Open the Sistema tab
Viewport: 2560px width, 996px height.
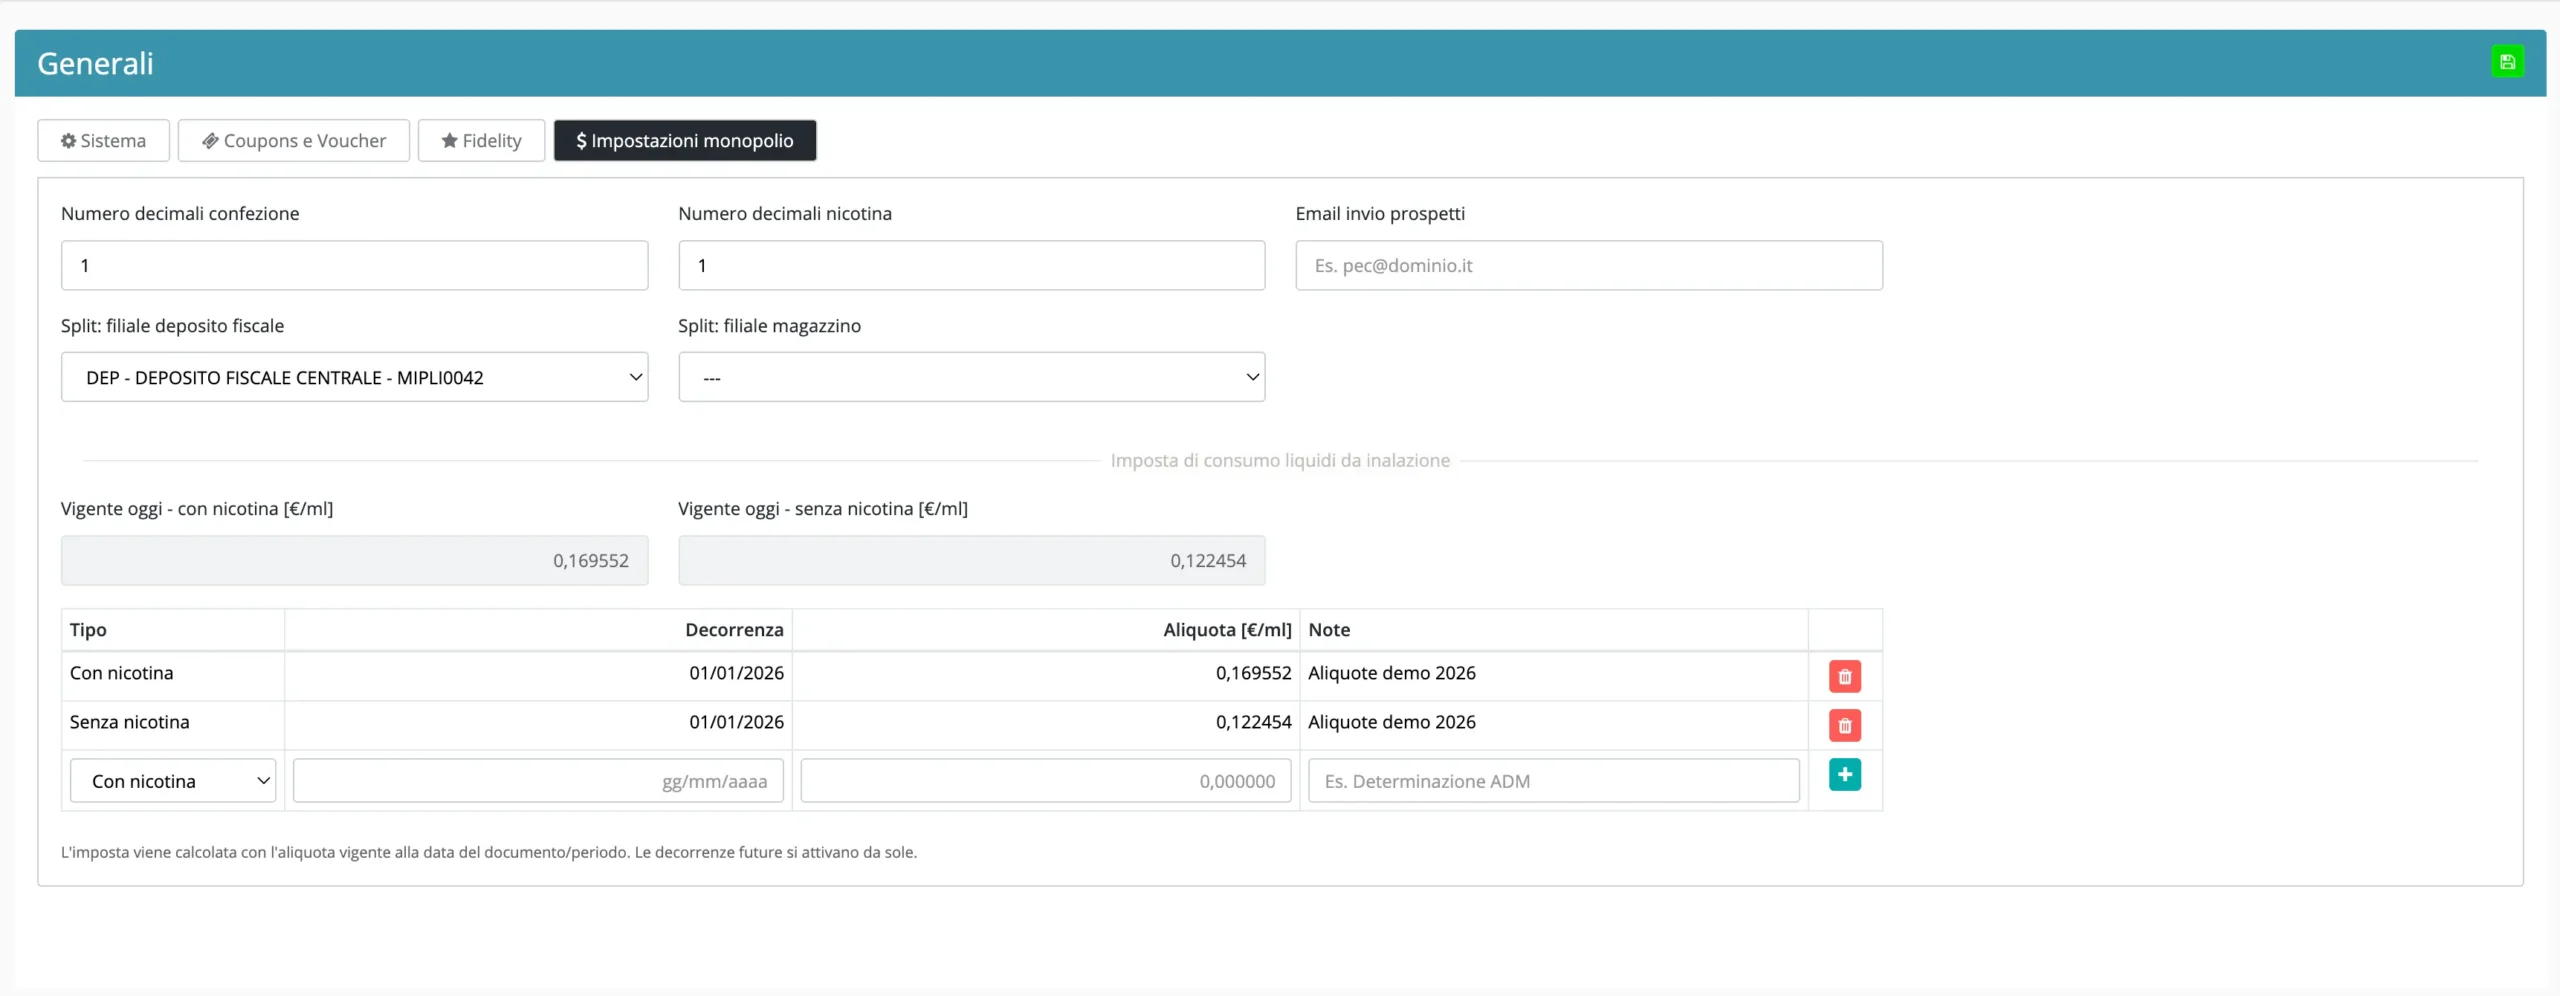point(103,141)
